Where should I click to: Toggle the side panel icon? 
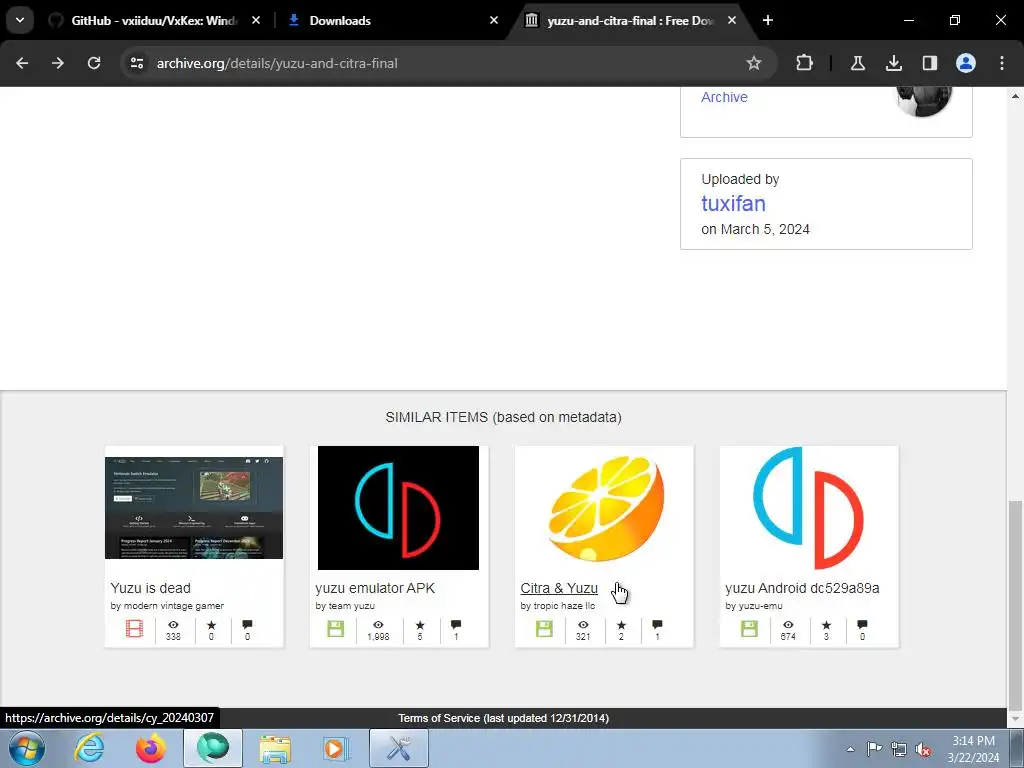(929, 63)
